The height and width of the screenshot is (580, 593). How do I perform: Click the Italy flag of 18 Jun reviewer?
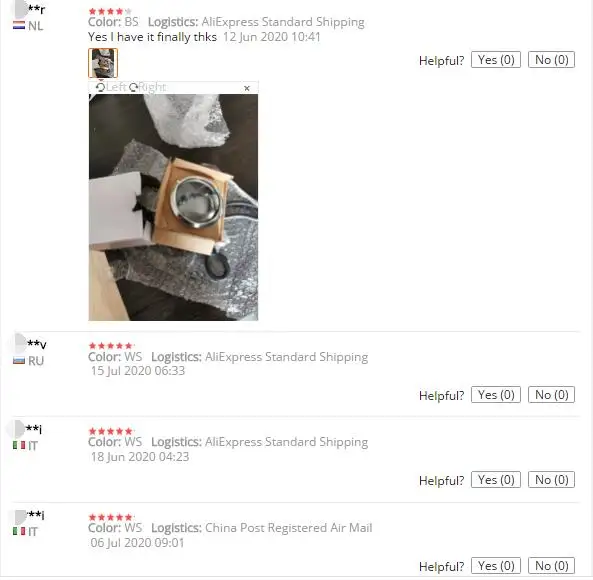[x=19, y=445]
